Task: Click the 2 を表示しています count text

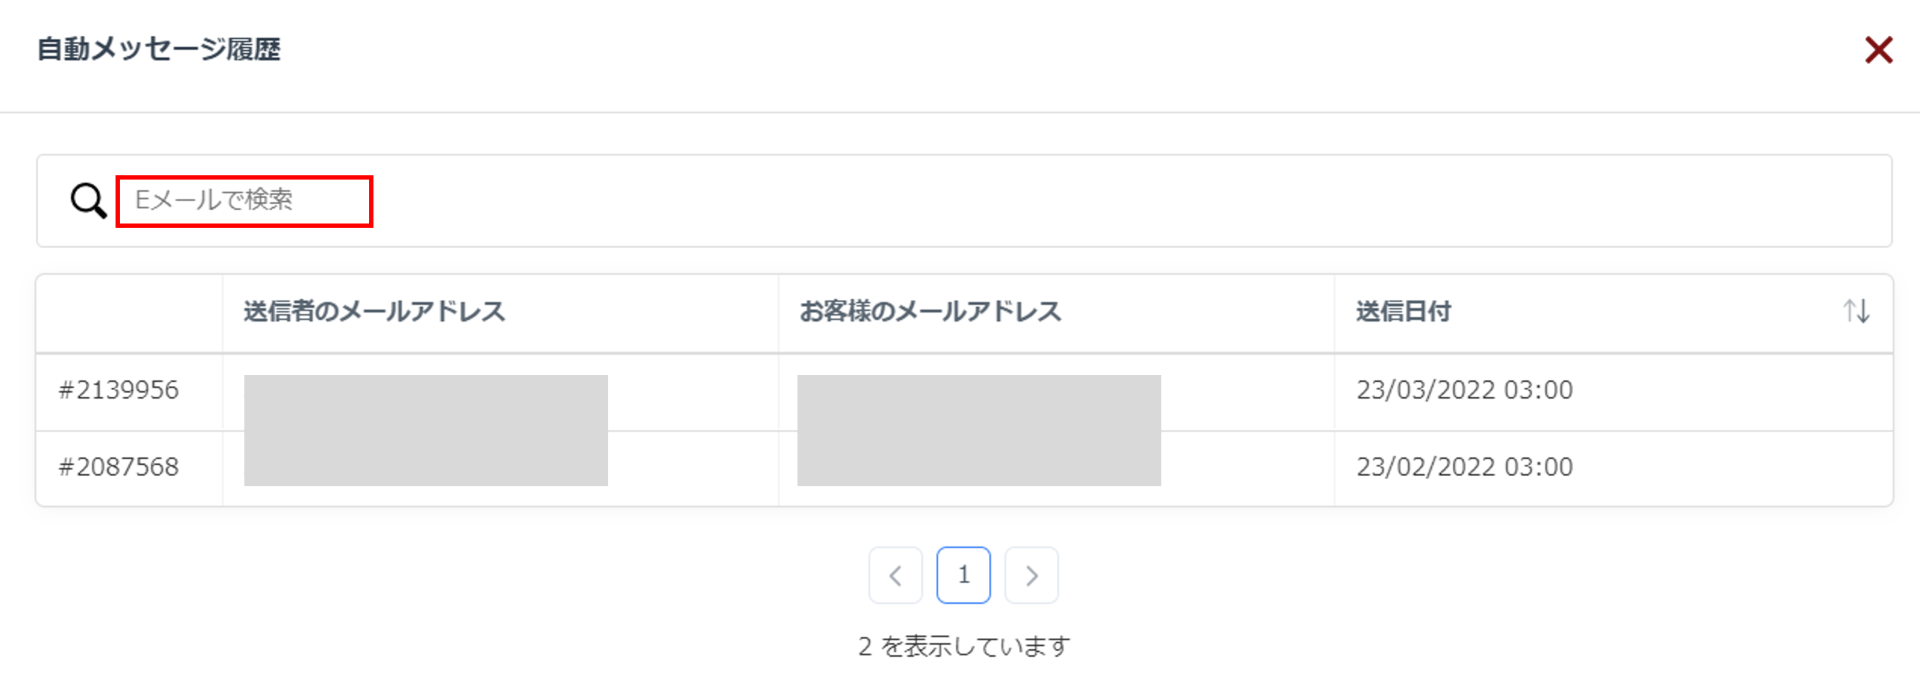Action: (963, 647)
